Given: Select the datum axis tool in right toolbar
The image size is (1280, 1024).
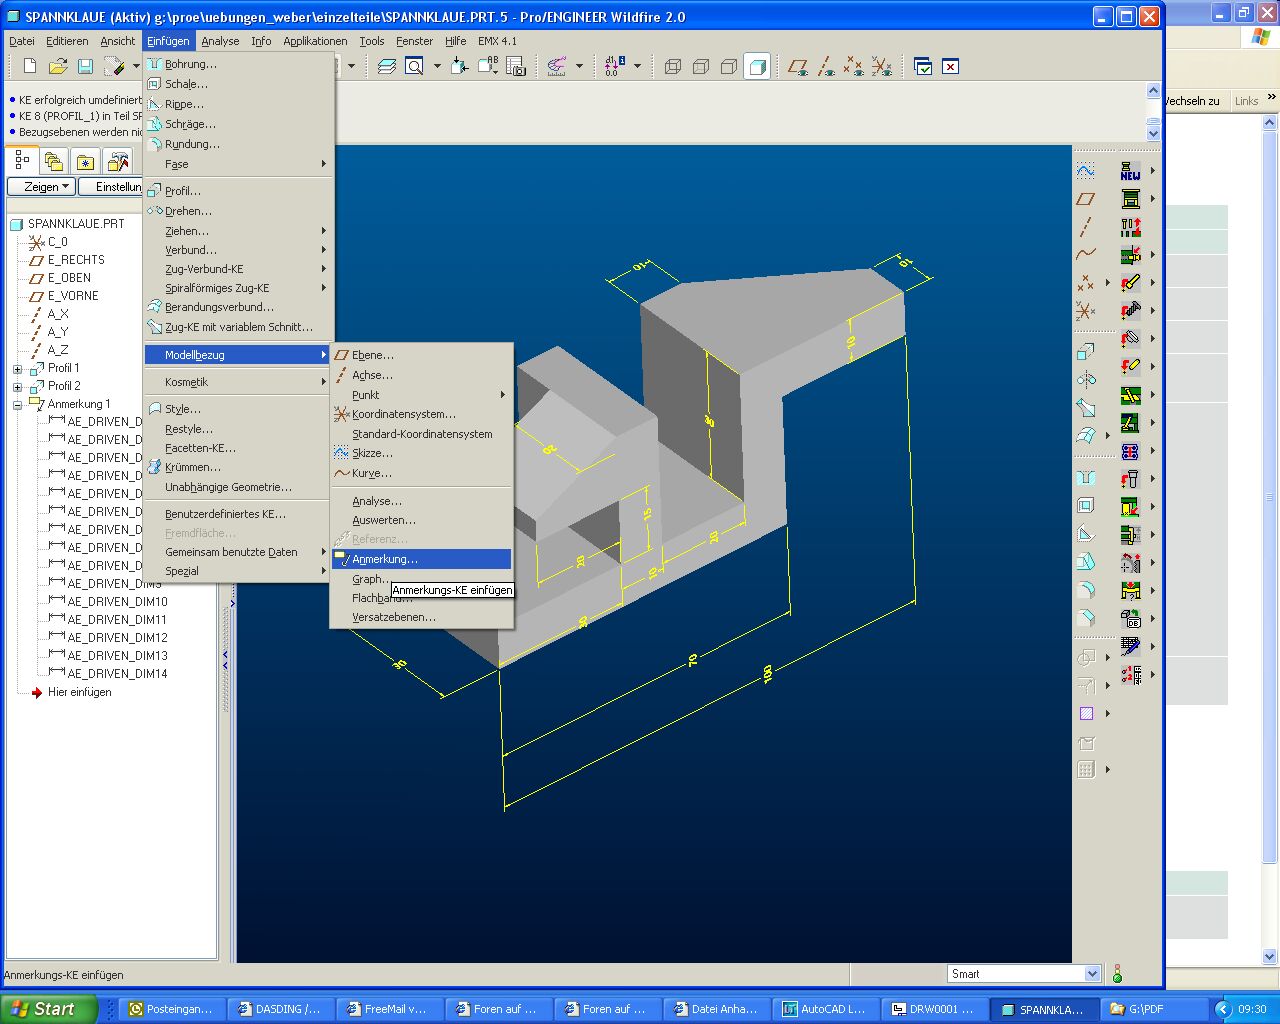Looking at the screenshot, I should tap(1086, 227).
